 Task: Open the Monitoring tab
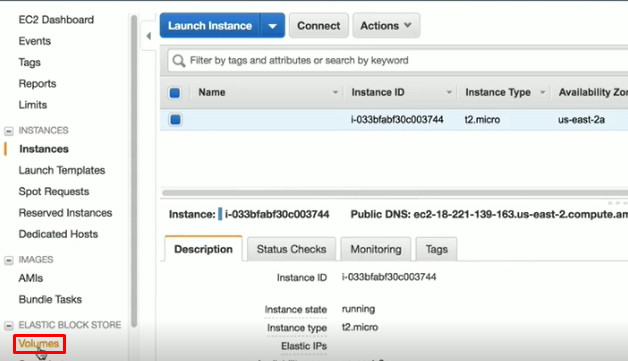(x=376, y=249)
